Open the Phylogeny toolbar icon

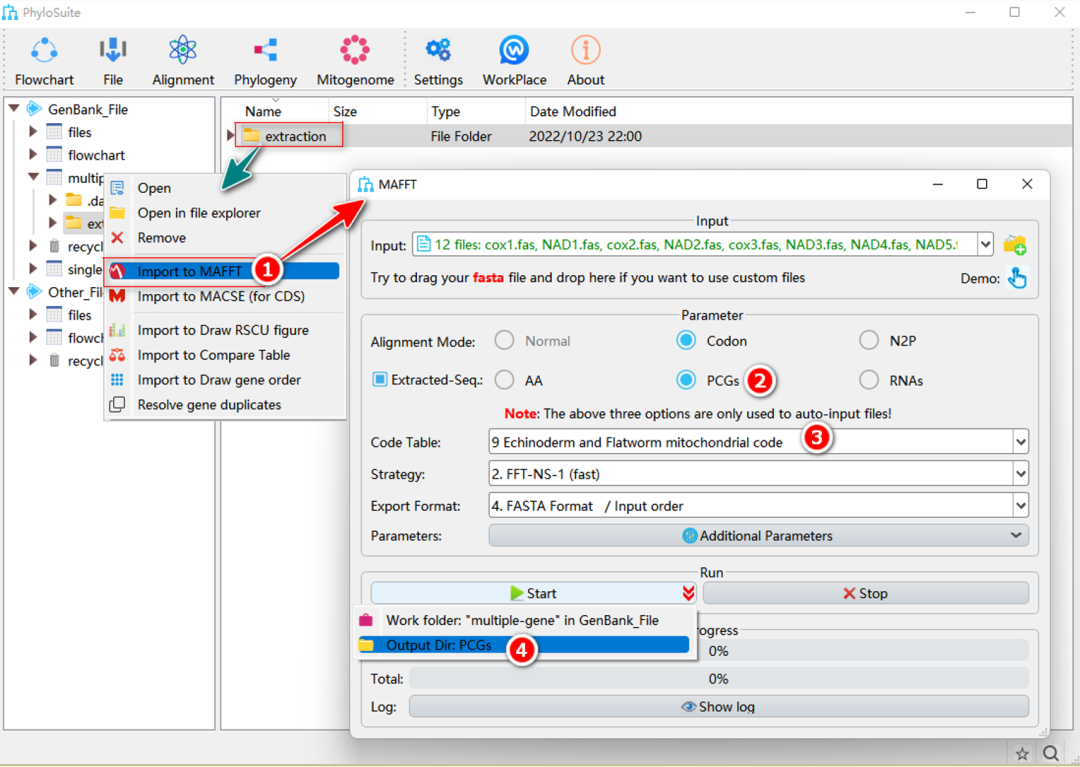[x=265, y=51]
